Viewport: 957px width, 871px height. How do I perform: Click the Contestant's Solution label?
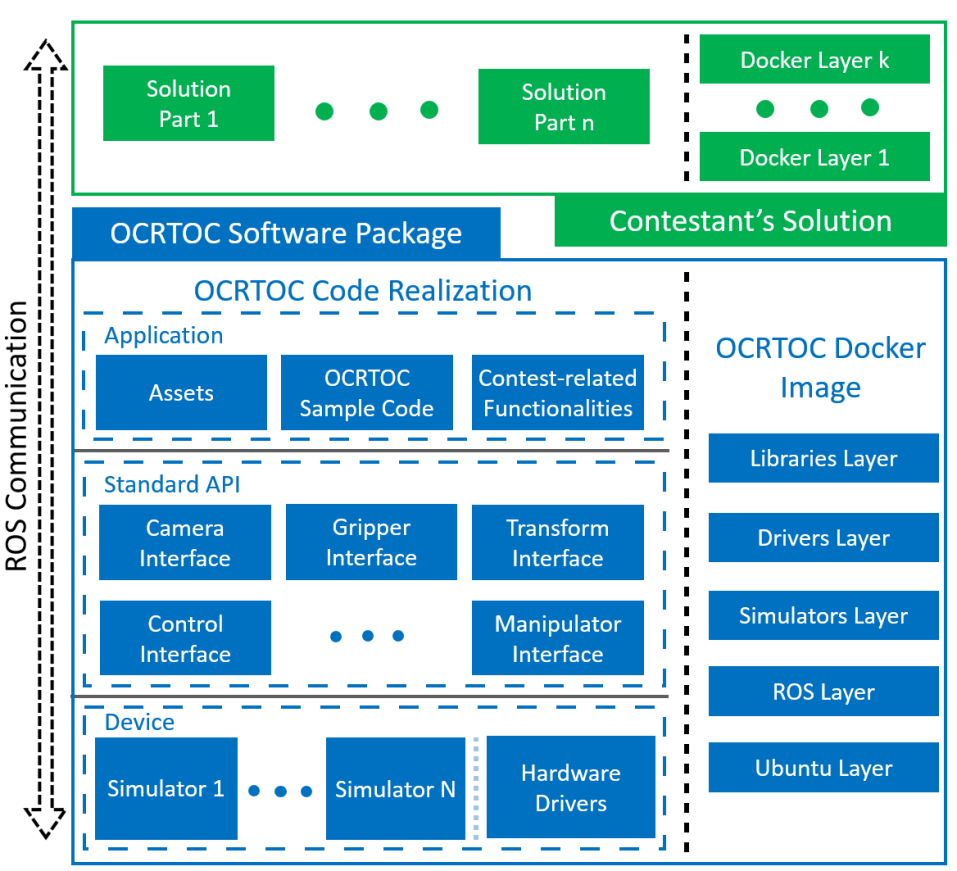(750, 220)
